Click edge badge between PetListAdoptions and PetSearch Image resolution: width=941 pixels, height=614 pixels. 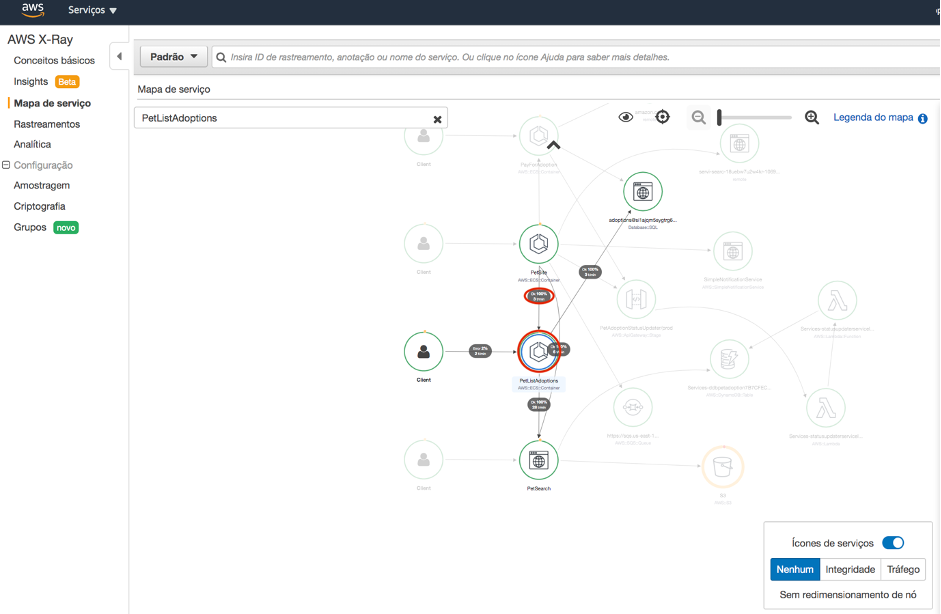[539, 405]
